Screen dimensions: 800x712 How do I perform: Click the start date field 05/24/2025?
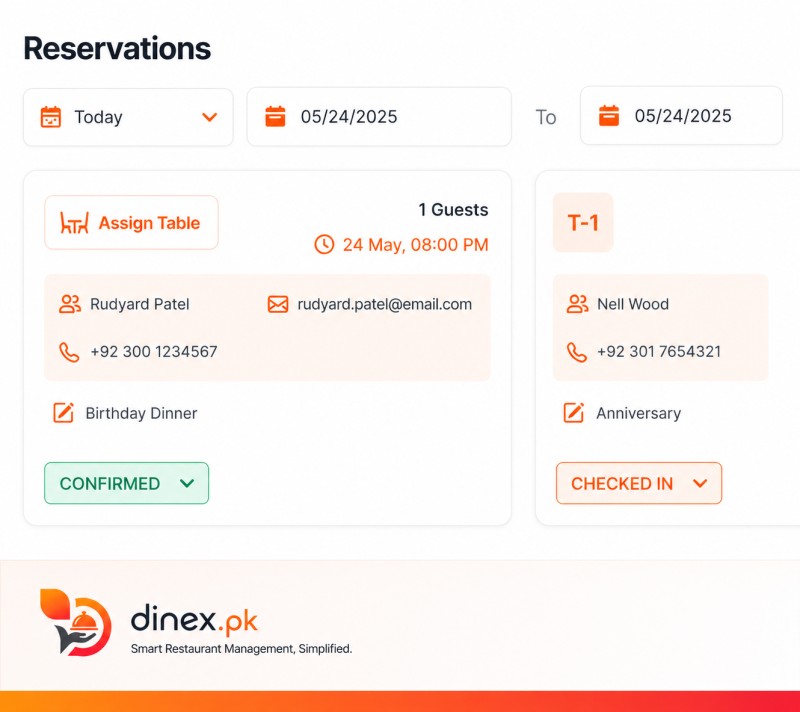pos(379,116)
